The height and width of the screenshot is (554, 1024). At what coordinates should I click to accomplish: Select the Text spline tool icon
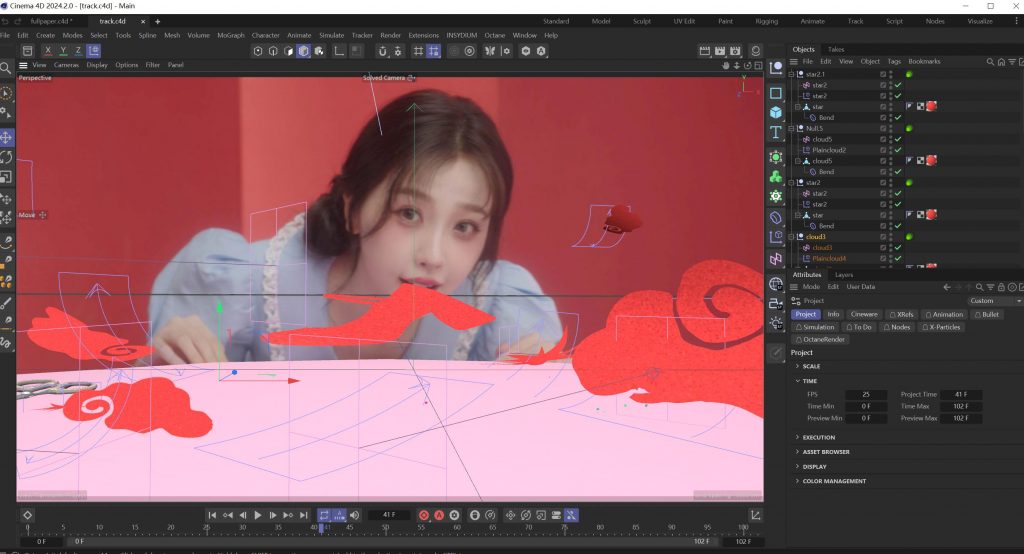pos(776,133)
